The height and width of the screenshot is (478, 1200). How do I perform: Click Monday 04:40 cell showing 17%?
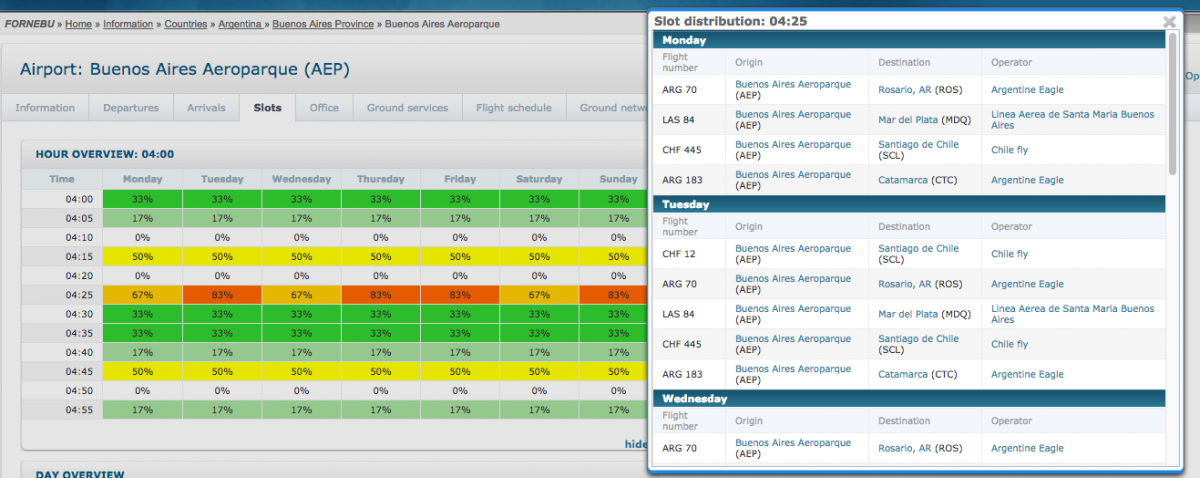tap(142, 352)
